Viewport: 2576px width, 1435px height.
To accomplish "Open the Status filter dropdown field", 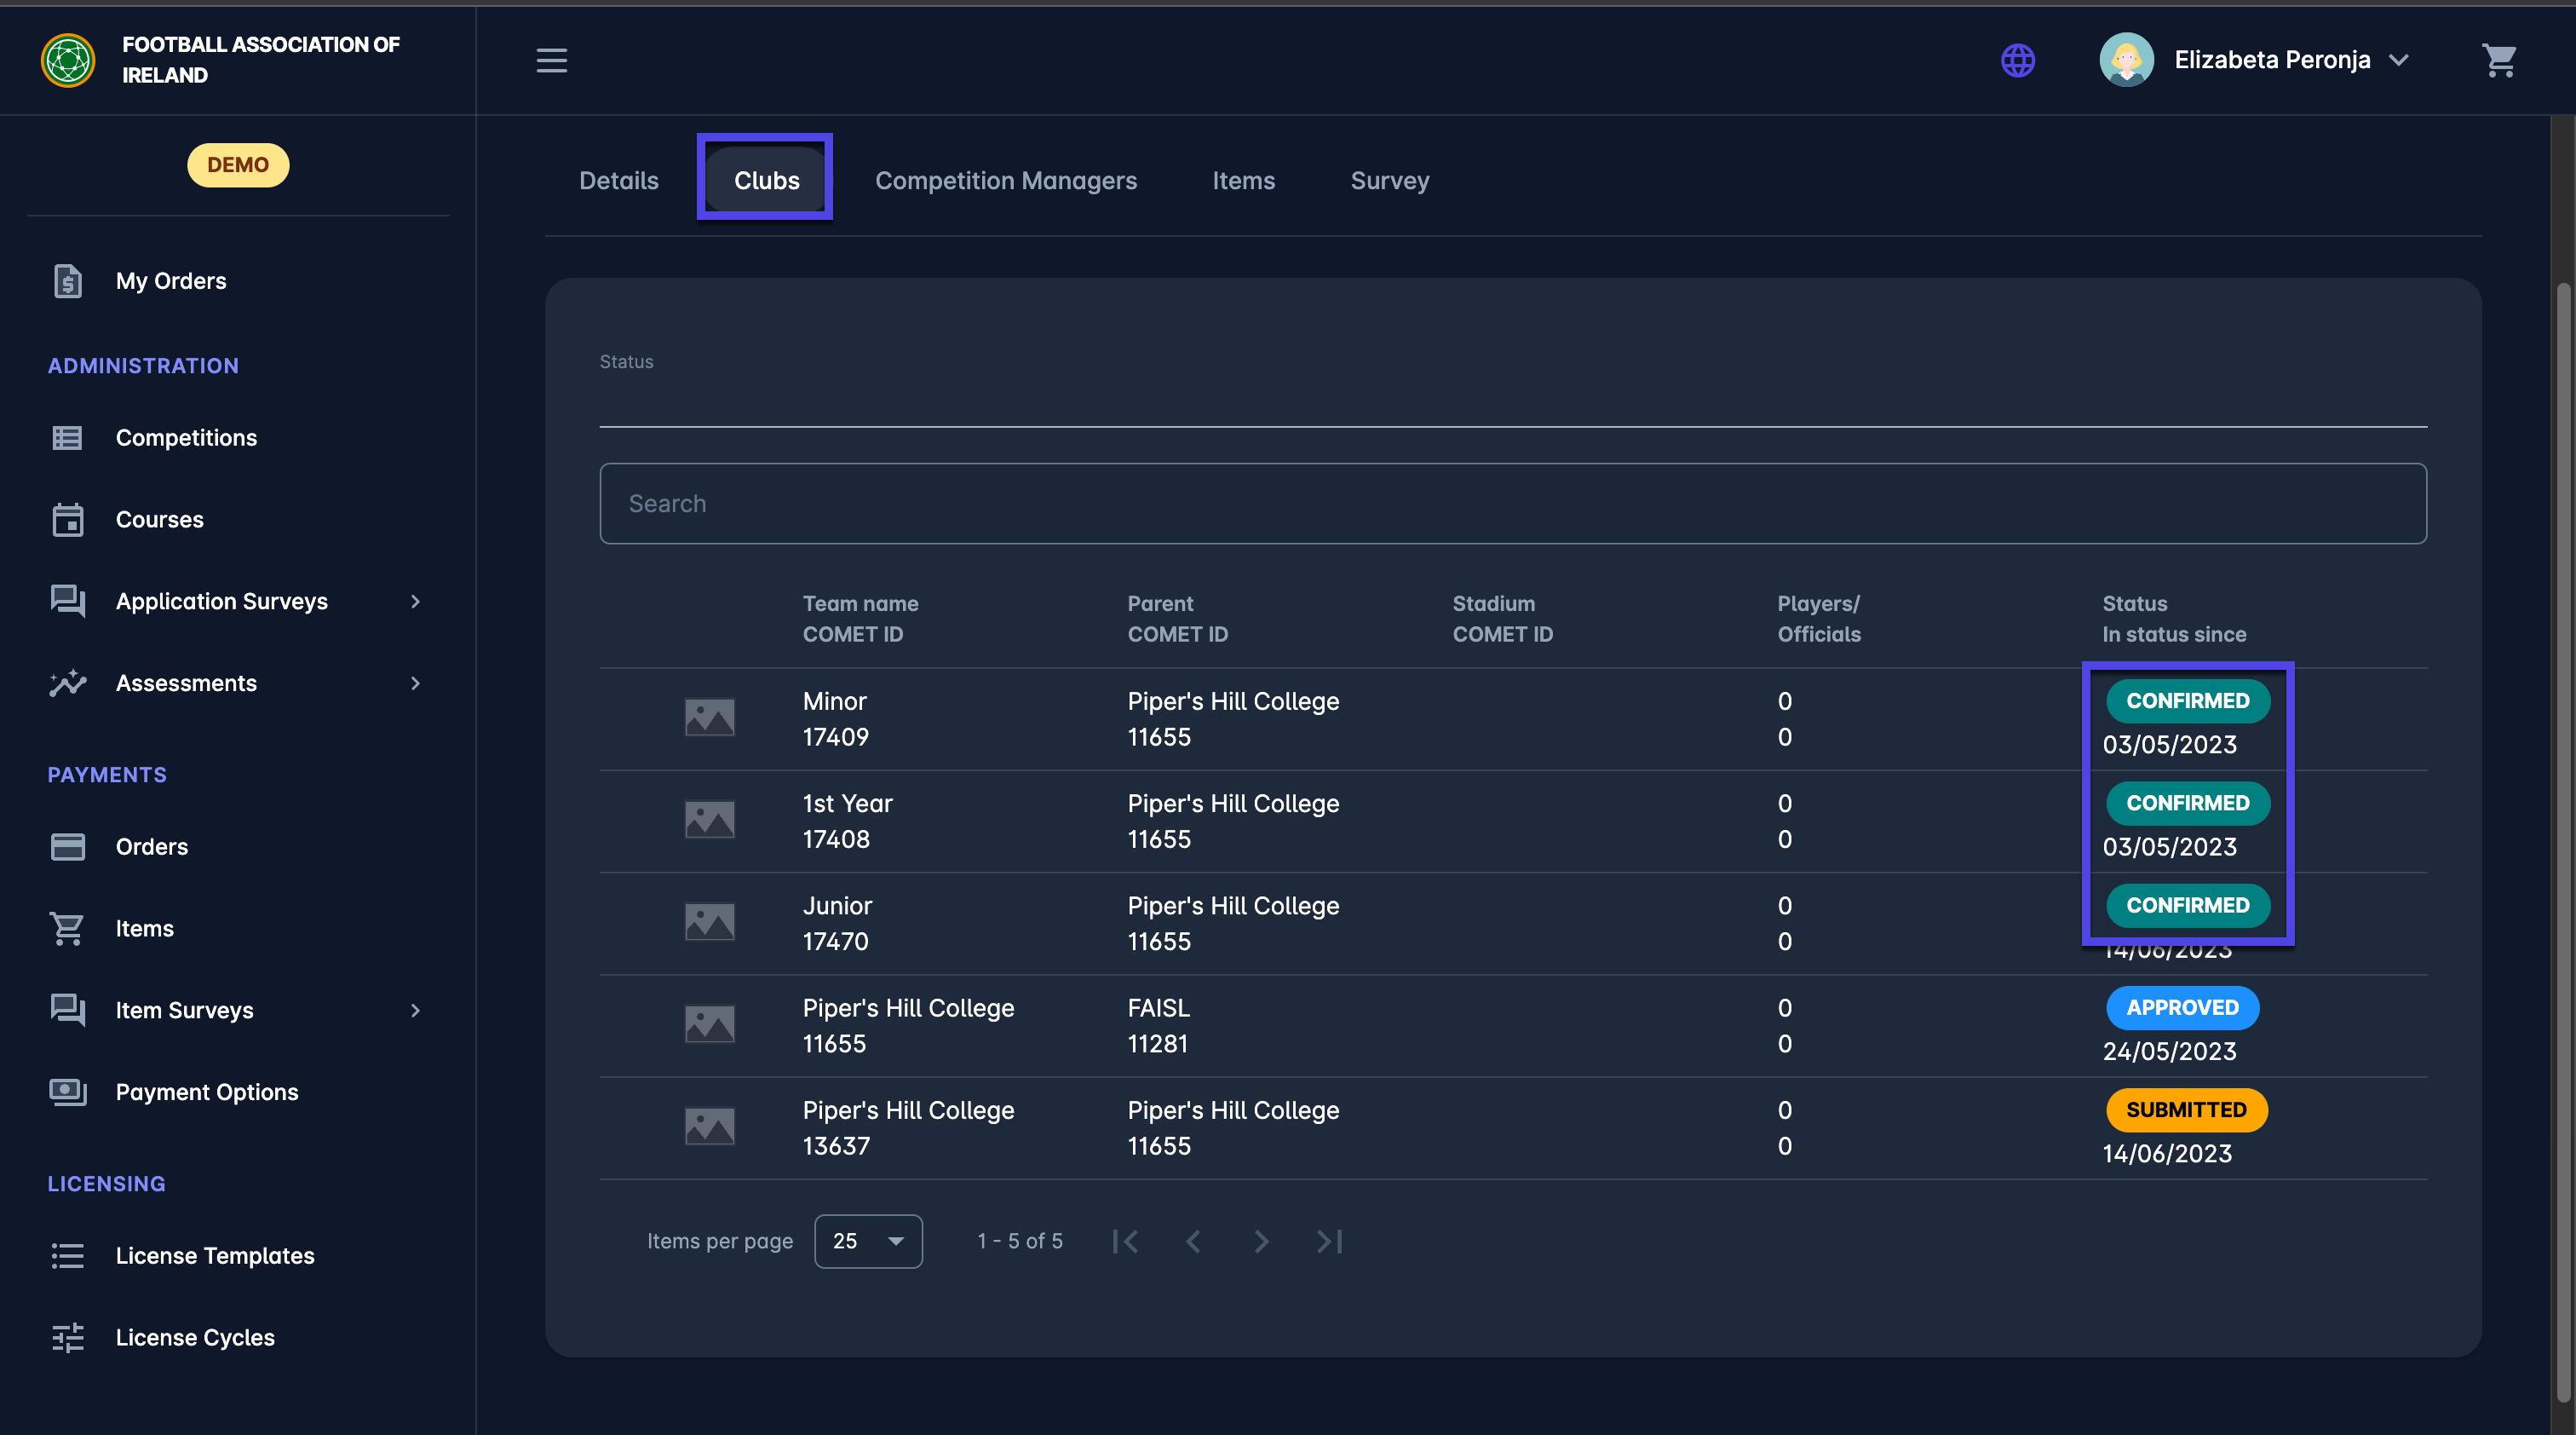I will [1512, 400].
